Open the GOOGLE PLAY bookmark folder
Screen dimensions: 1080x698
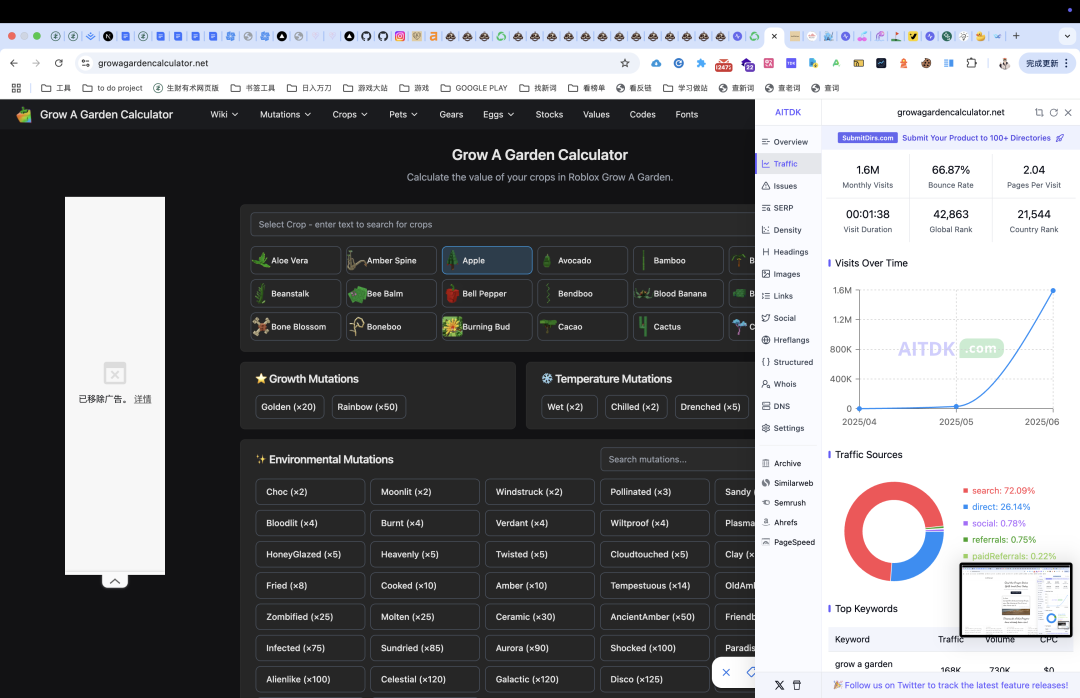pos(474,88)
